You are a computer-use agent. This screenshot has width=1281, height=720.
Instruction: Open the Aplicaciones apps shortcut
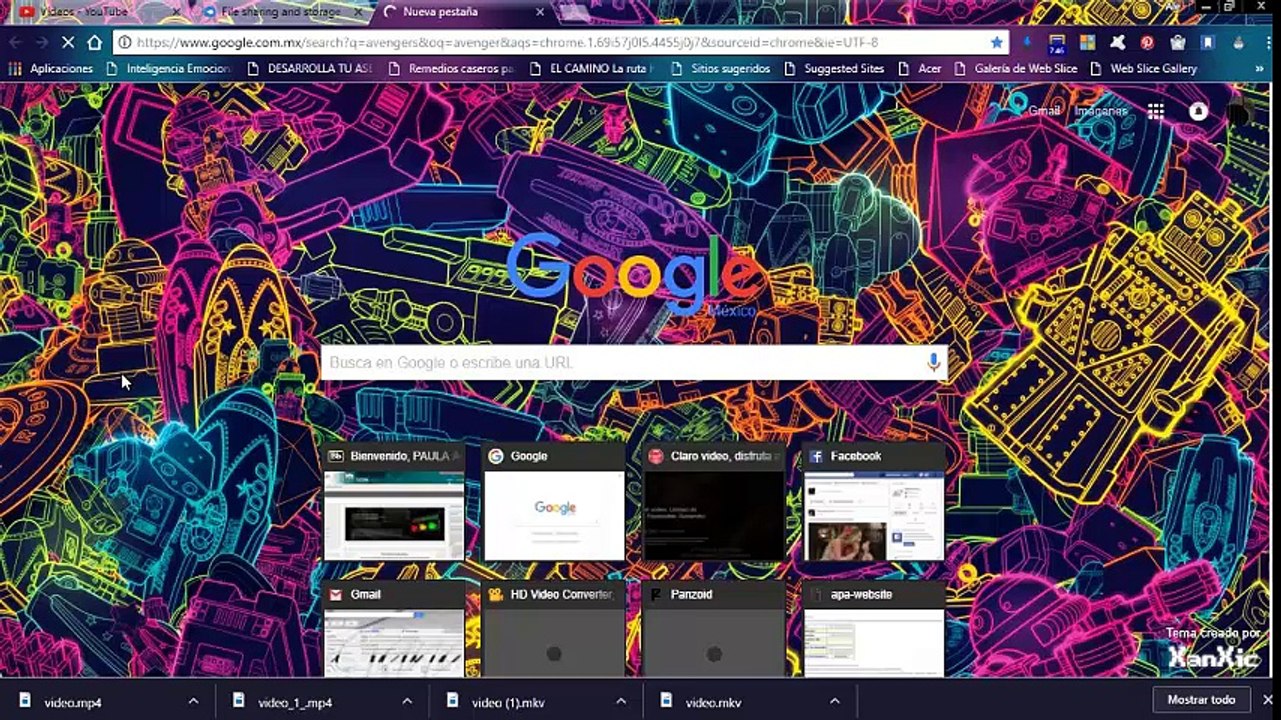pyautogui.click(x=51, y=69)
